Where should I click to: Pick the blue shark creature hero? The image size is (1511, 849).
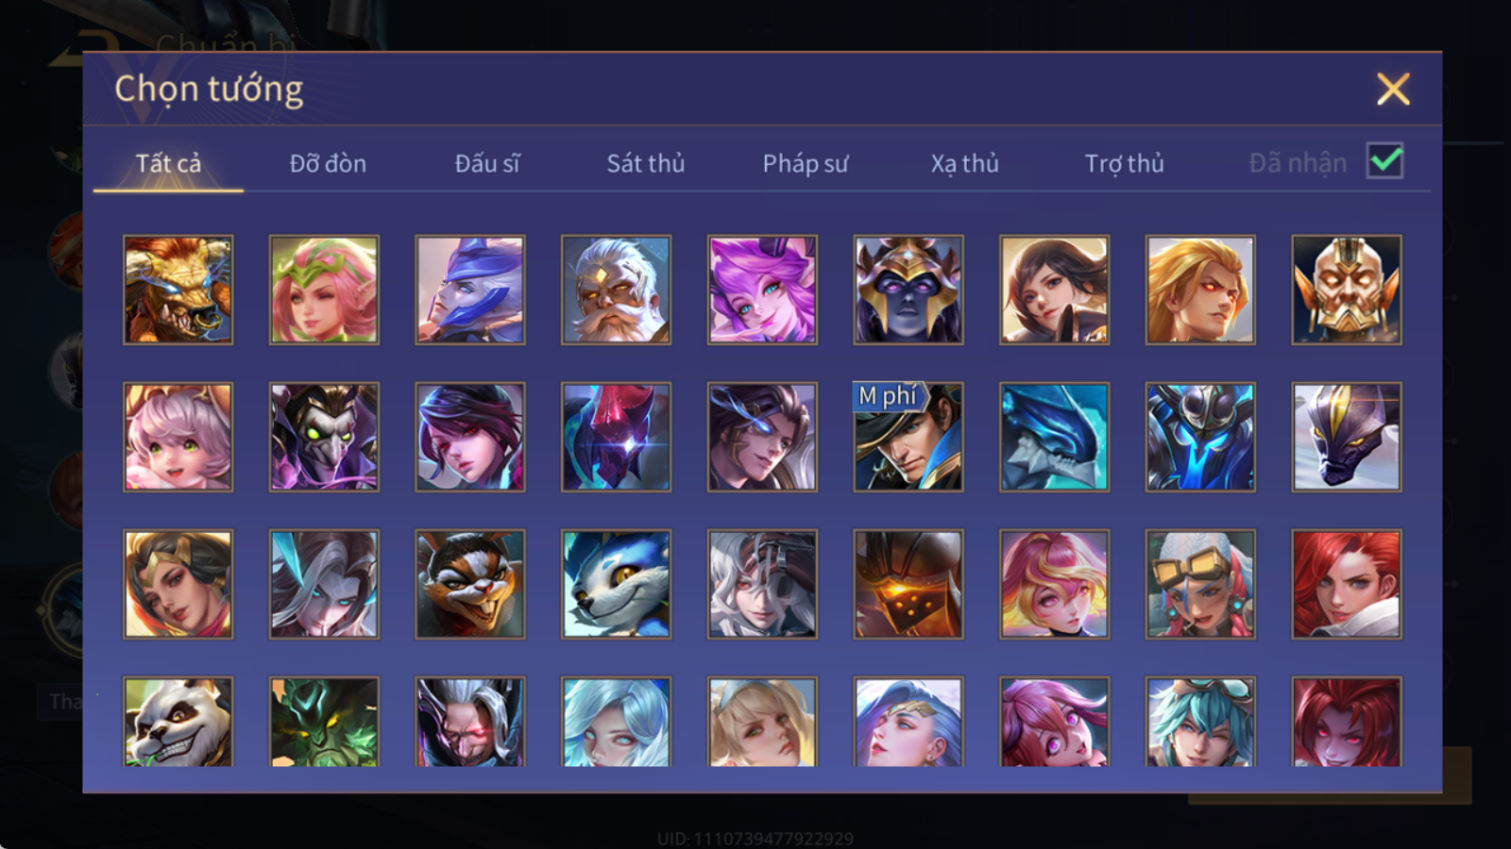1054,437
